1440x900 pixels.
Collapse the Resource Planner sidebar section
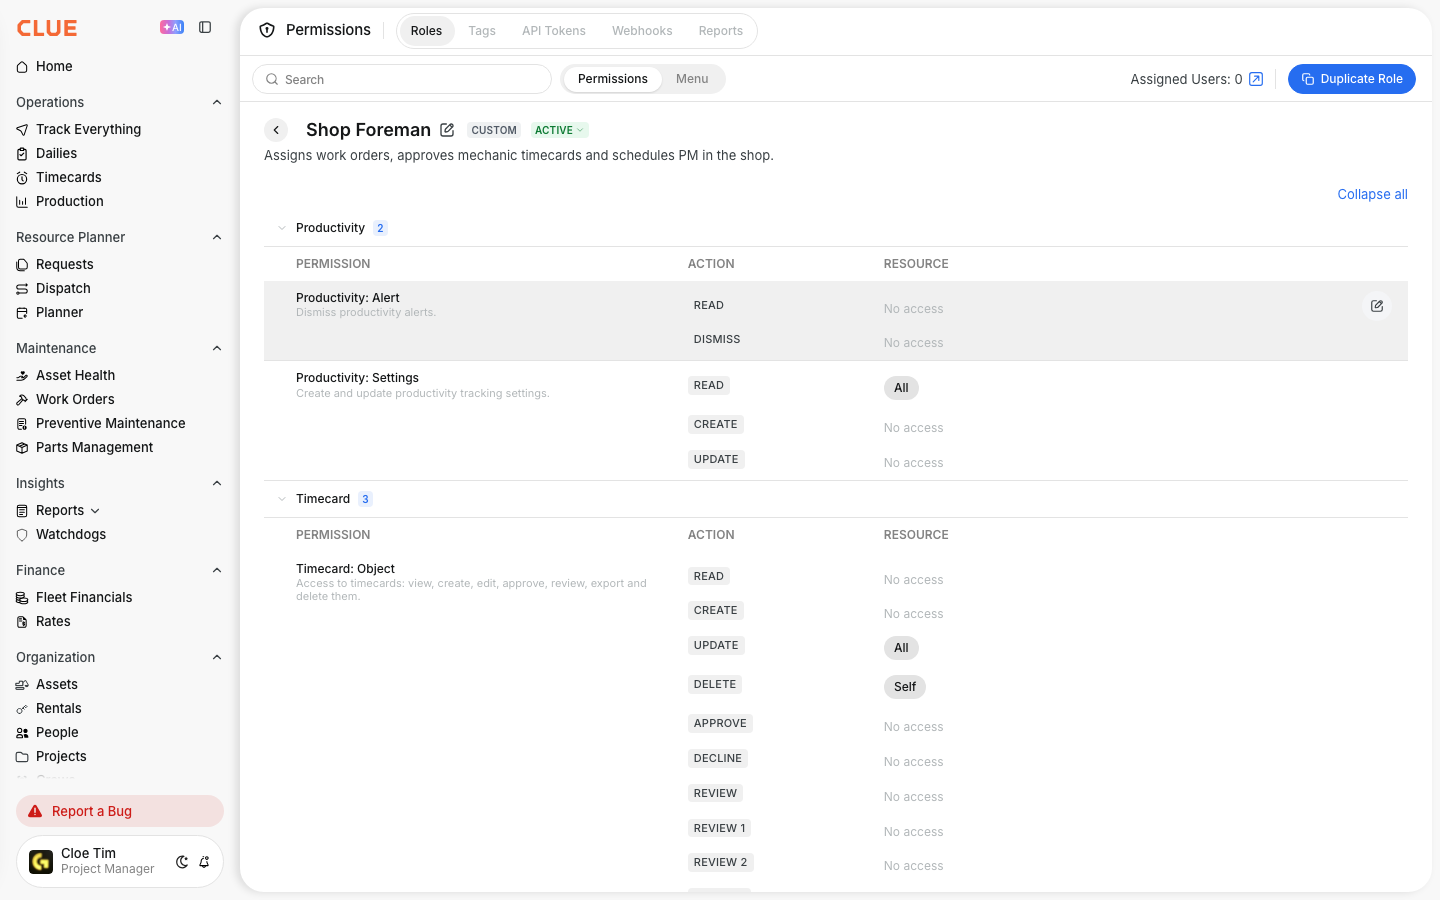coord(217,237)
